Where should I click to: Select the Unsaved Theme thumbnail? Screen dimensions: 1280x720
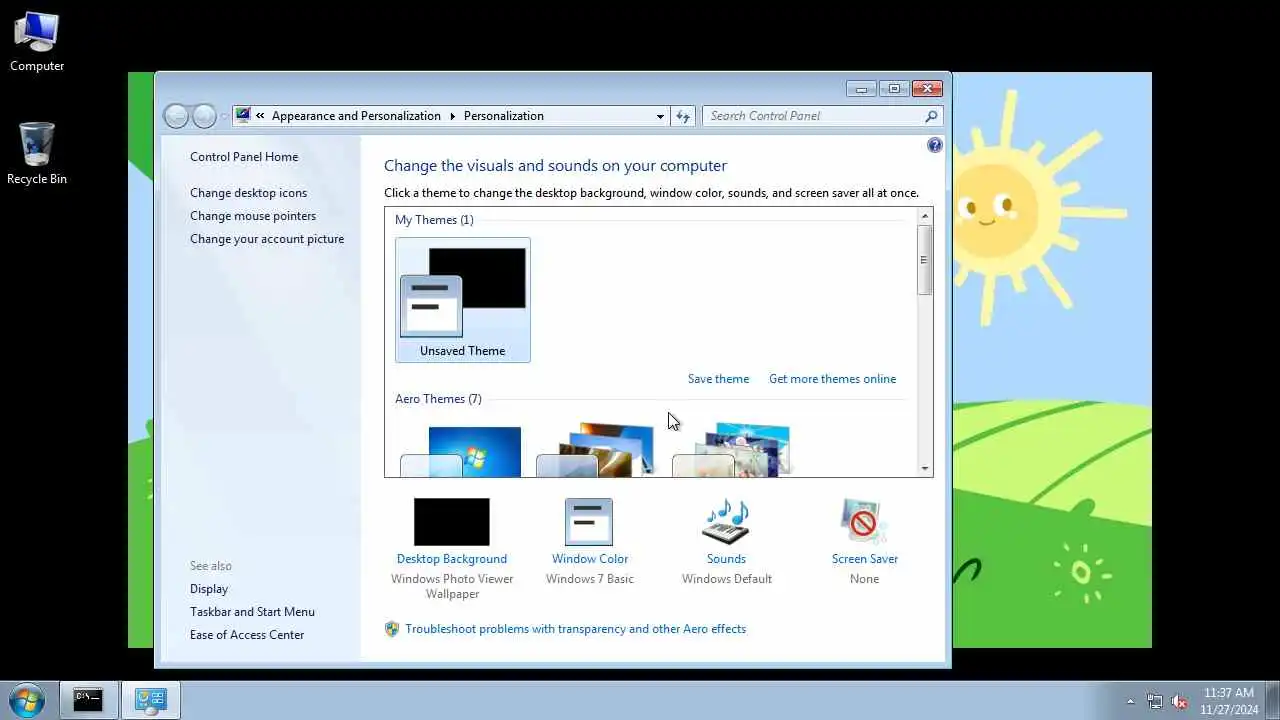click(x=463, y=300)
